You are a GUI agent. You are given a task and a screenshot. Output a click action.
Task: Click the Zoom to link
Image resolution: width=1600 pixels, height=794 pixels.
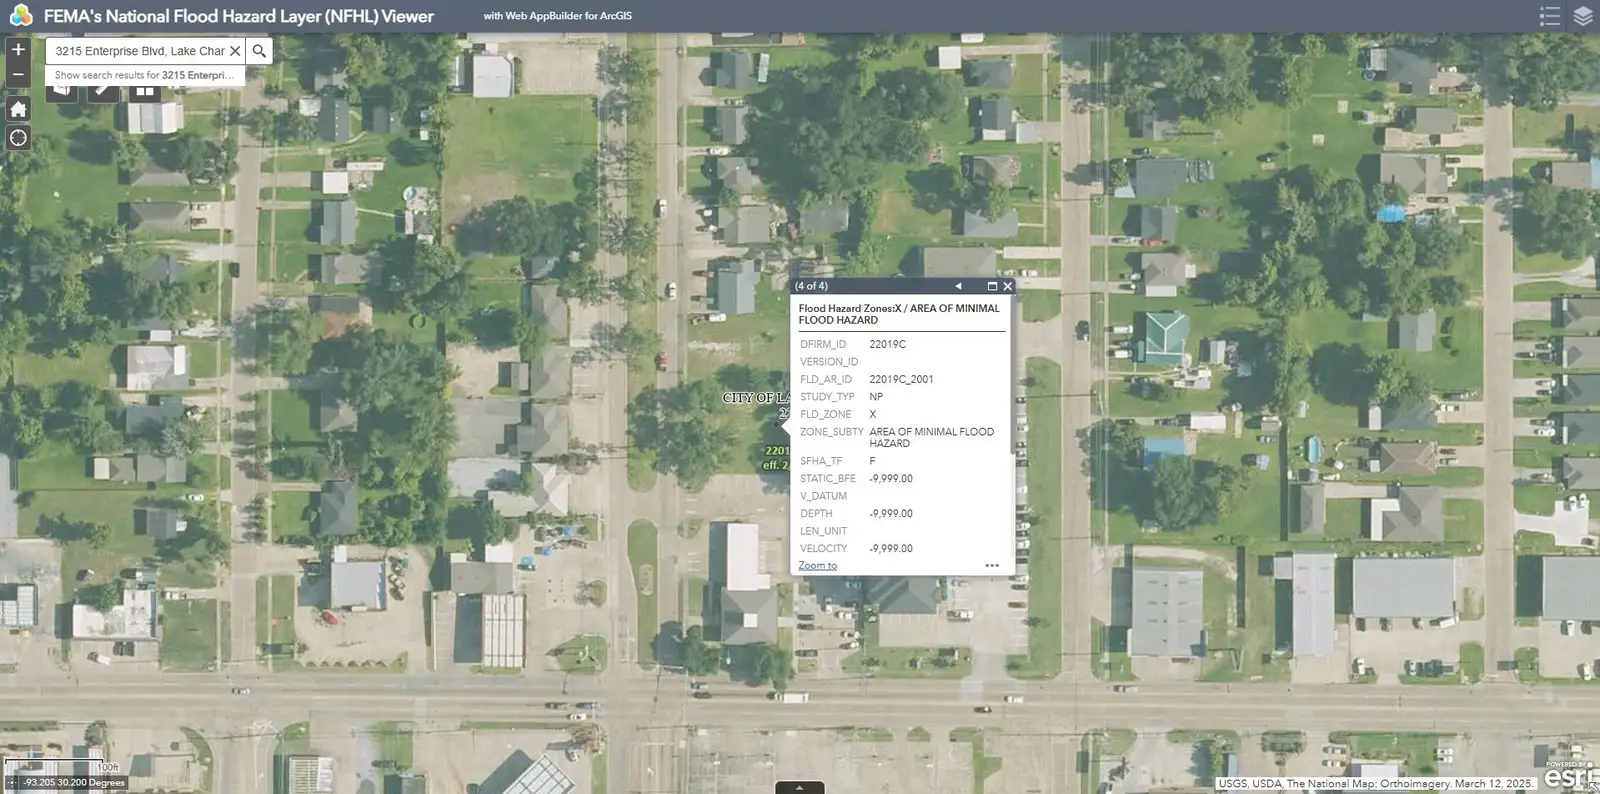pos(817,565)
